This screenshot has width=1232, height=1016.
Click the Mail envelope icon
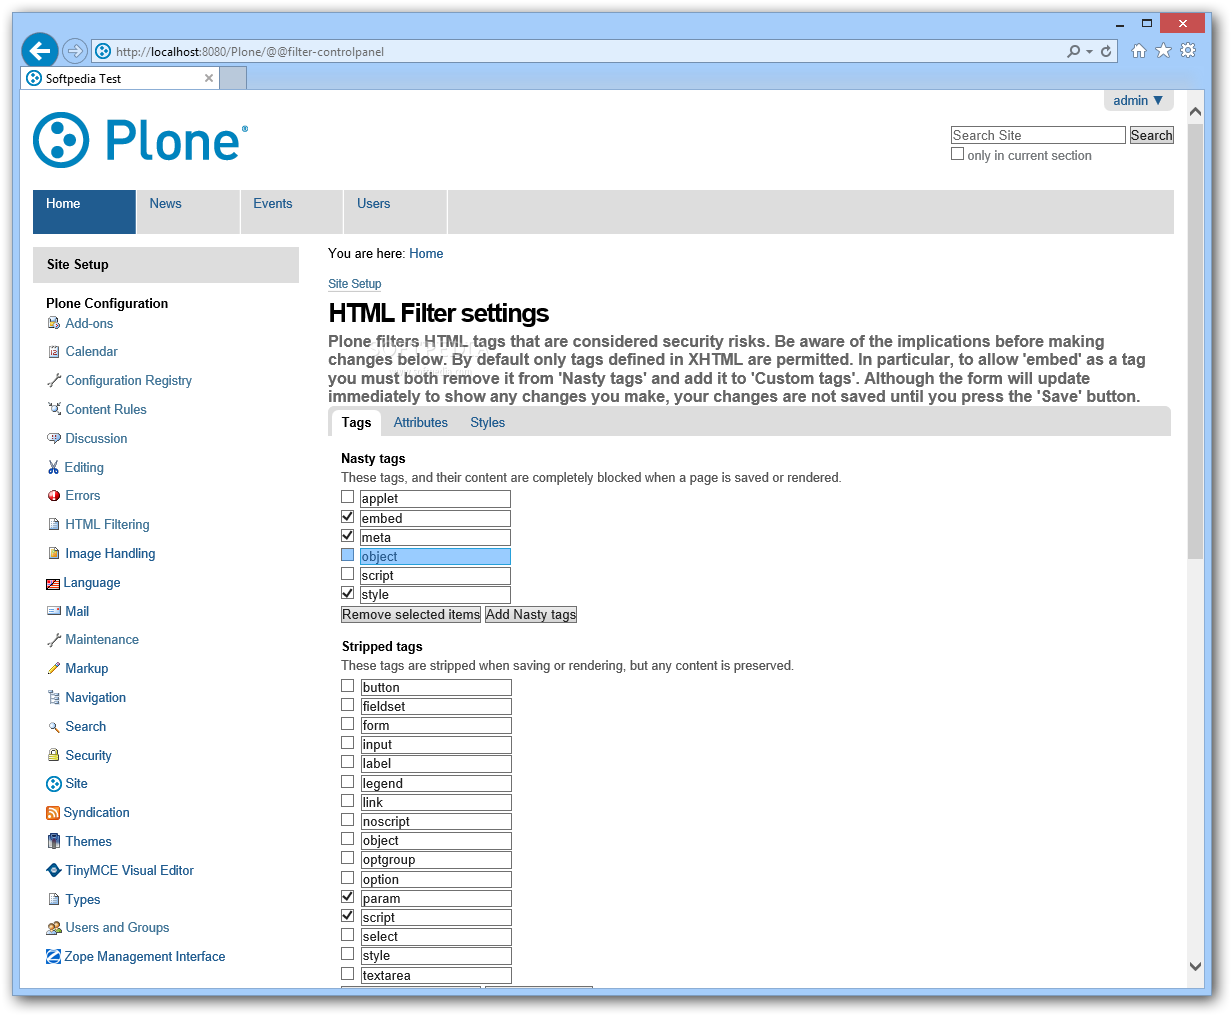tap(54, 611)
